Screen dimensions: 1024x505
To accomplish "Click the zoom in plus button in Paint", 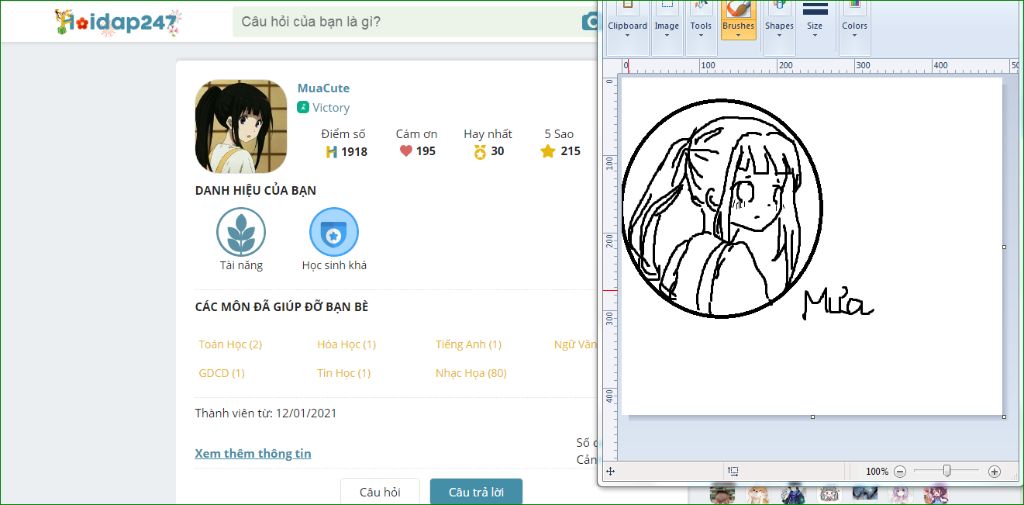I will [x=995, y=471].
